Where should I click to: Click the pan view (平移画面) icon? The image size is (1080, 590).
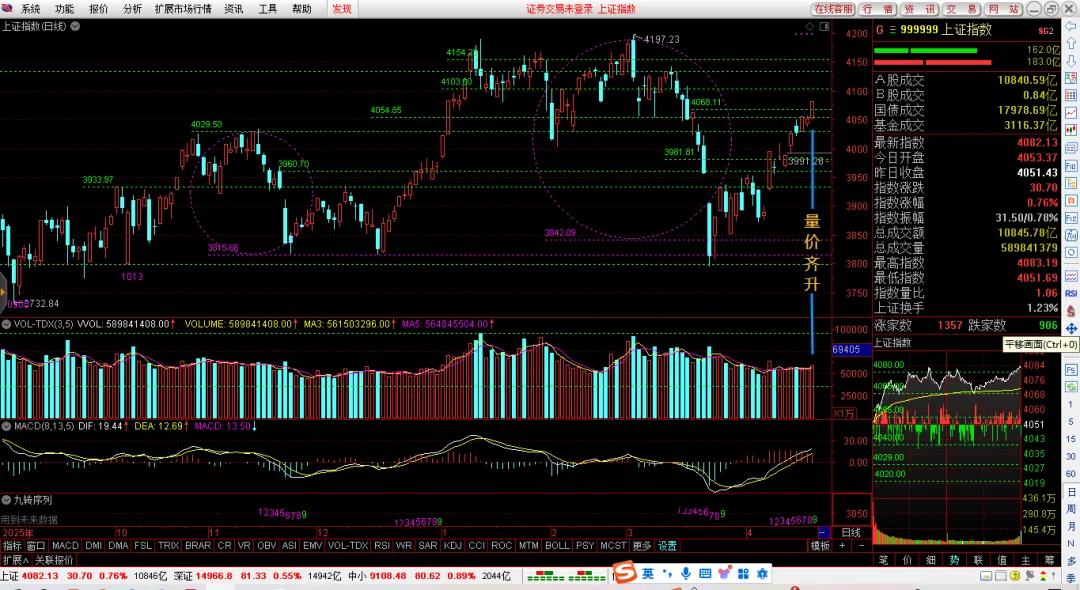[1071, 329]
